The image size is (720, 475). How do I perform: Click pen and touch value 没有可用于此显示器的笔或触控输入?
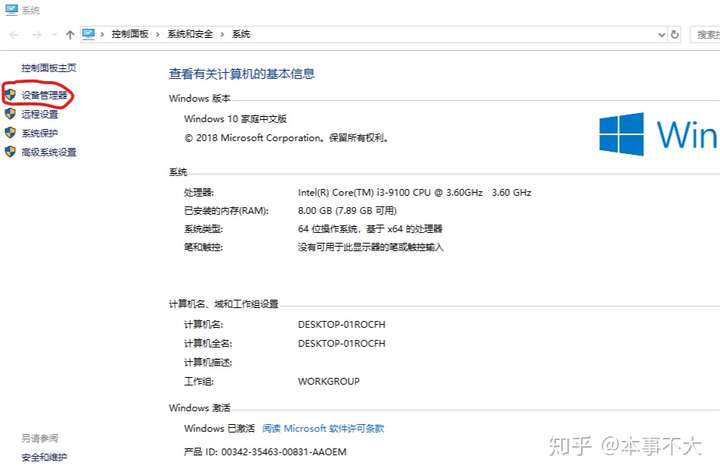(371, 247)
